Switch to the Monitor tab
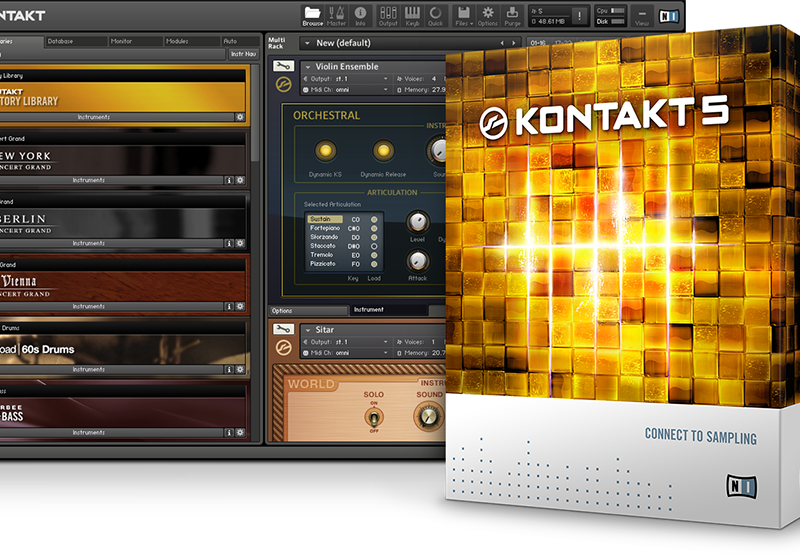 [x=135, y=41]
